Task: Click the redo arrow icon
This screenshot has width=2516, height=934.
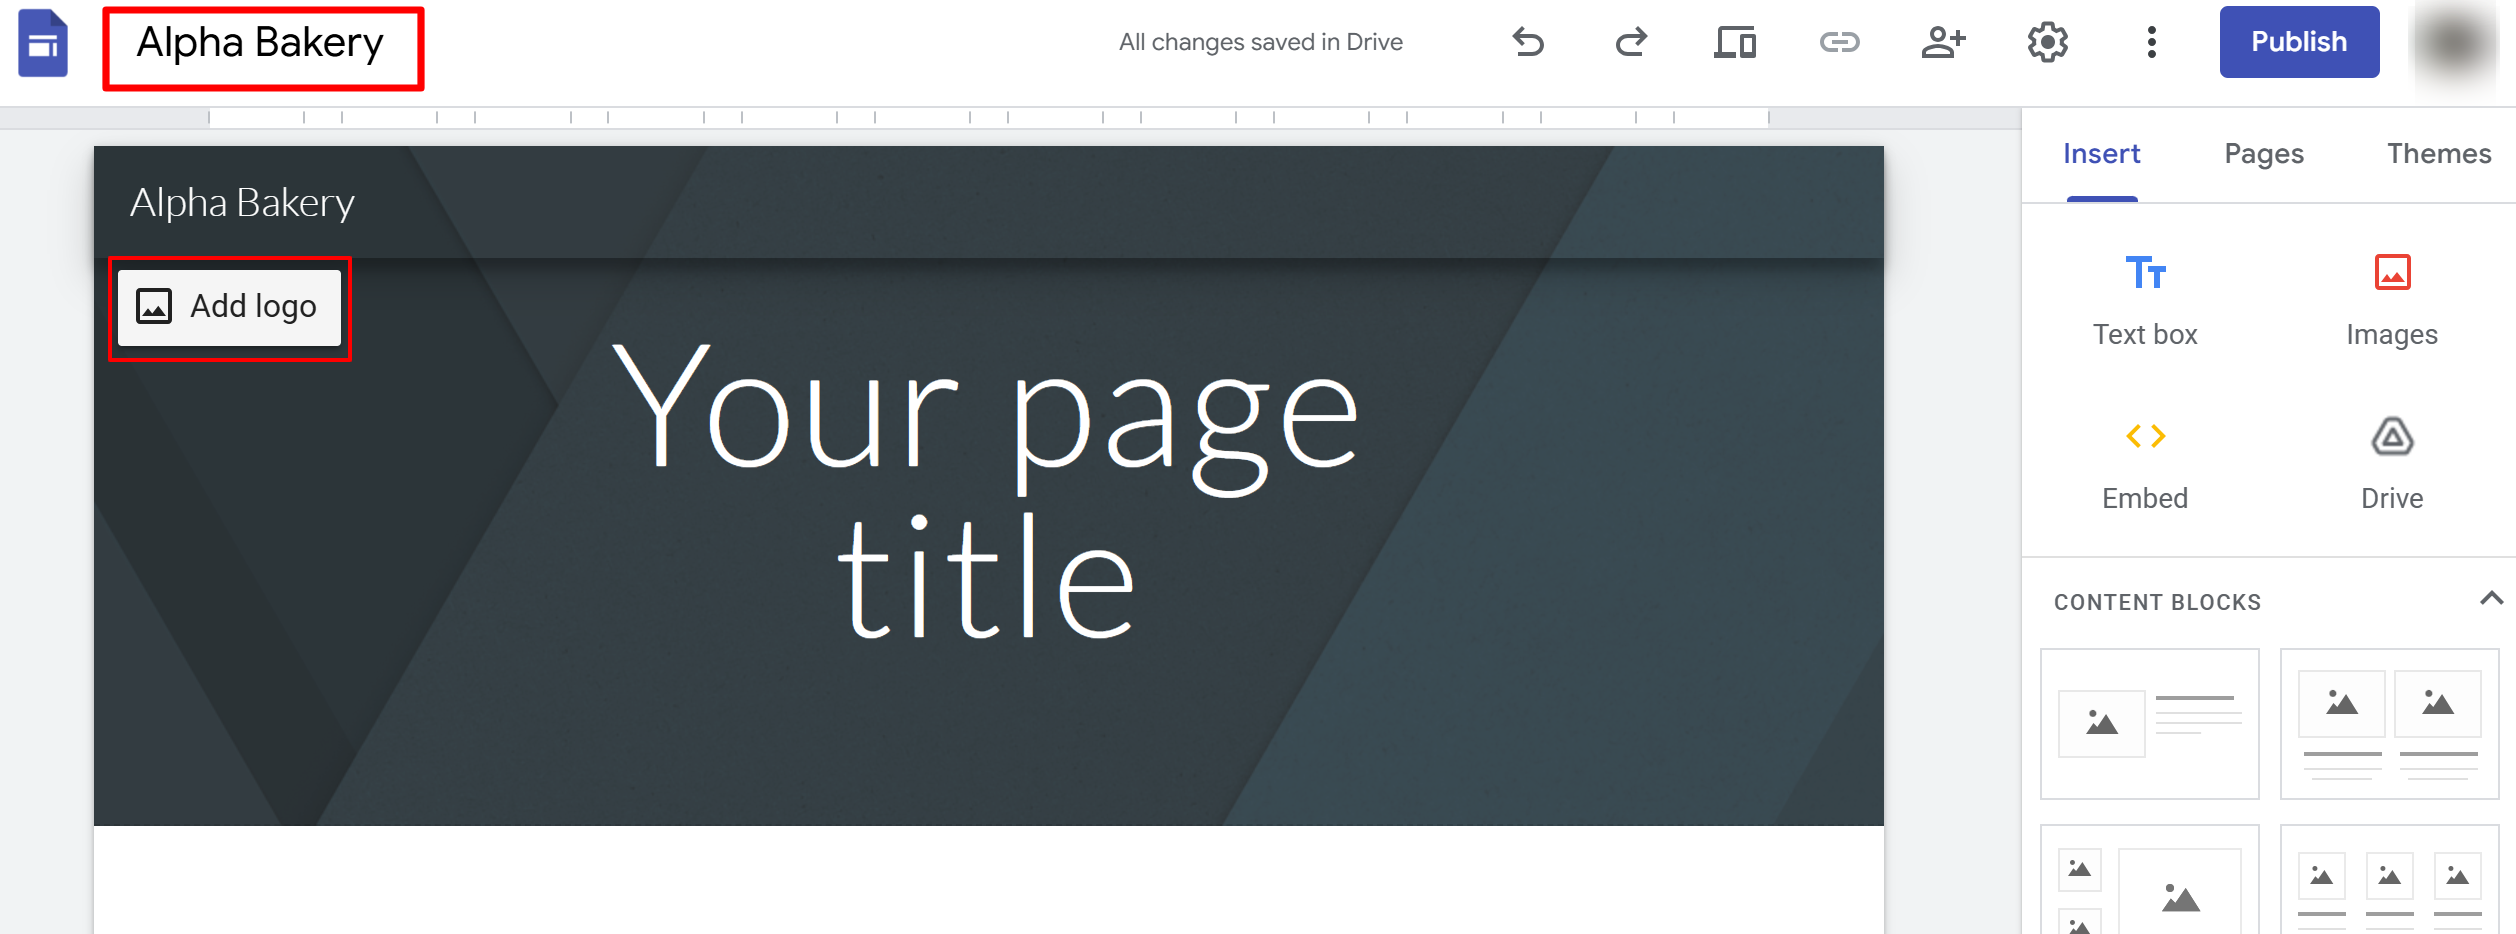Action: click(1631, 42)
